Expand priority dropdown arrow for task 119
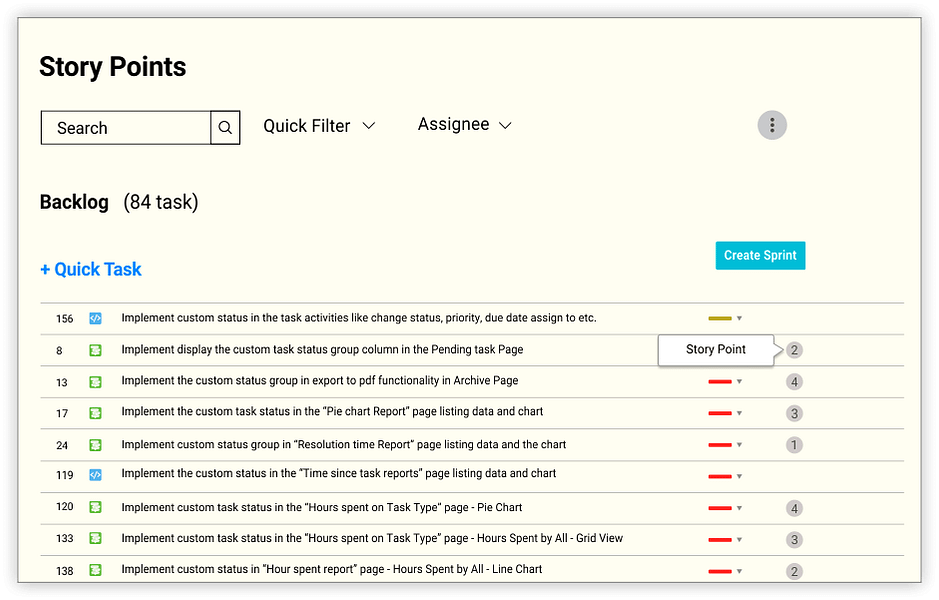 point(740,477)
